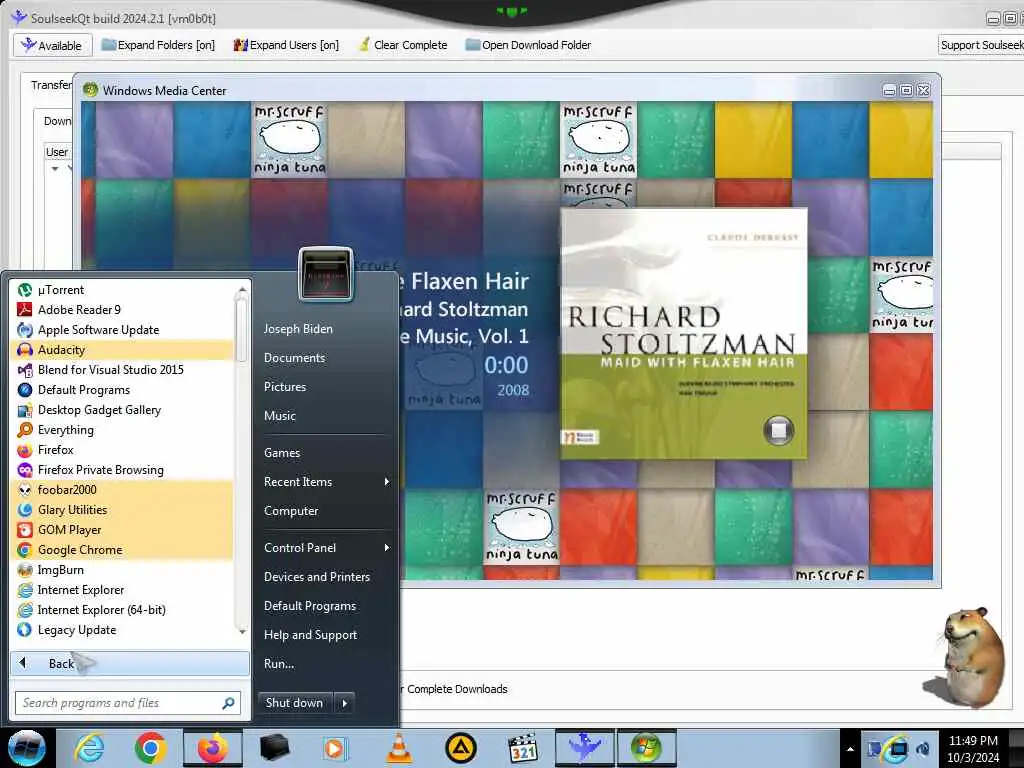This screenshot has width=1024, height=768.
Task: Open VLC media player from the taskbar
Action: [399, 748]
